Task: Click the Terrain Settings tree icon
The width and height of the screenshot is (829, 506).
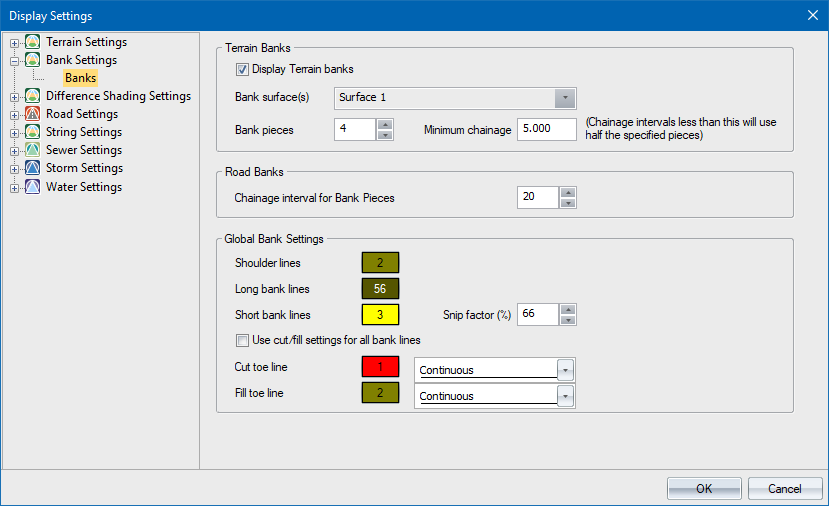Action: point(32,42)
